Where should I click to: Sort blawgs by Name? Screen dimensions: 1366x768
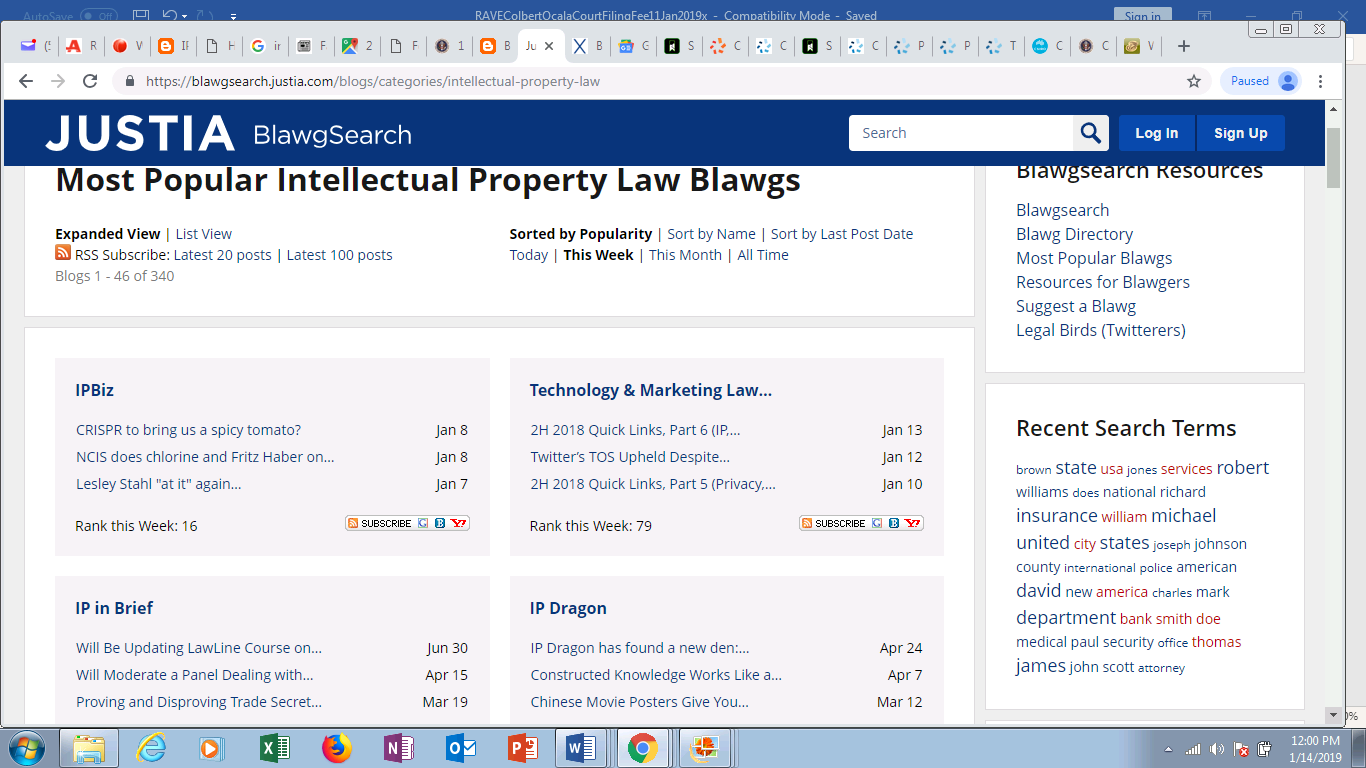[x=712, y=234]
